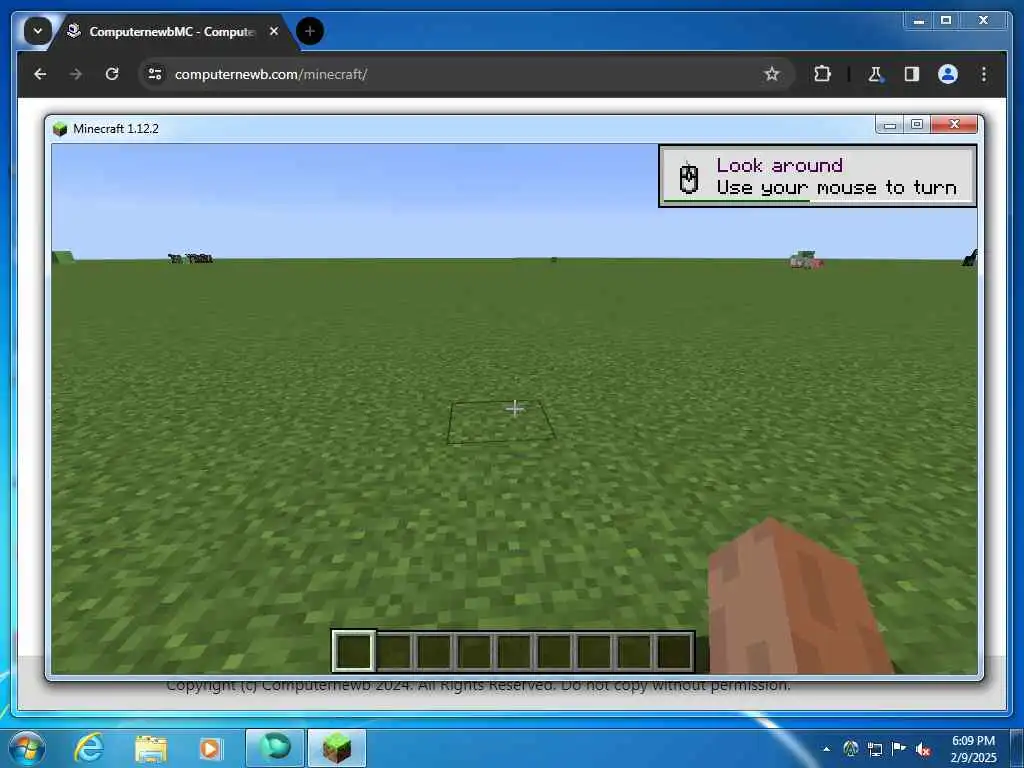Maximize the Minecraft 1.12.2 window
This screenshot has height=768, width=1024.
(x=917, y=124)
